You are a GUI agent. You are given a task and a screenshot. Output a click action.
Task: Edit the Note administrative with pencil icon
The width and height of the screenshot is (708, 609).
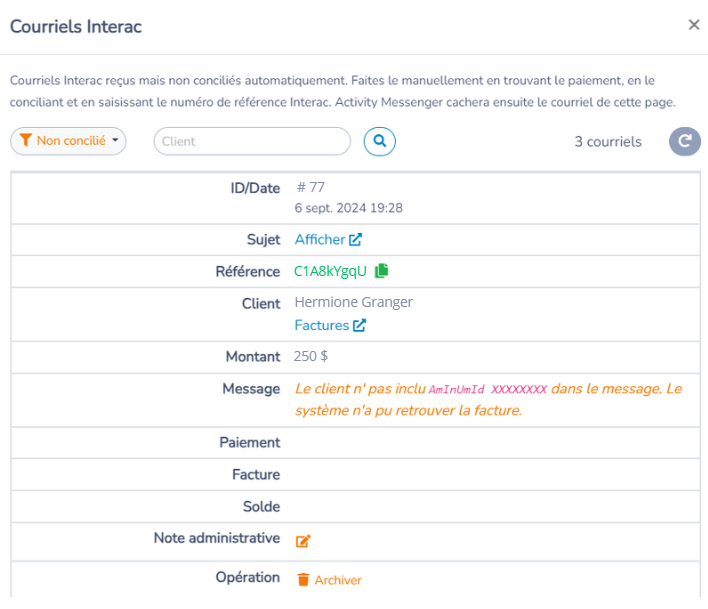[303, 540]
